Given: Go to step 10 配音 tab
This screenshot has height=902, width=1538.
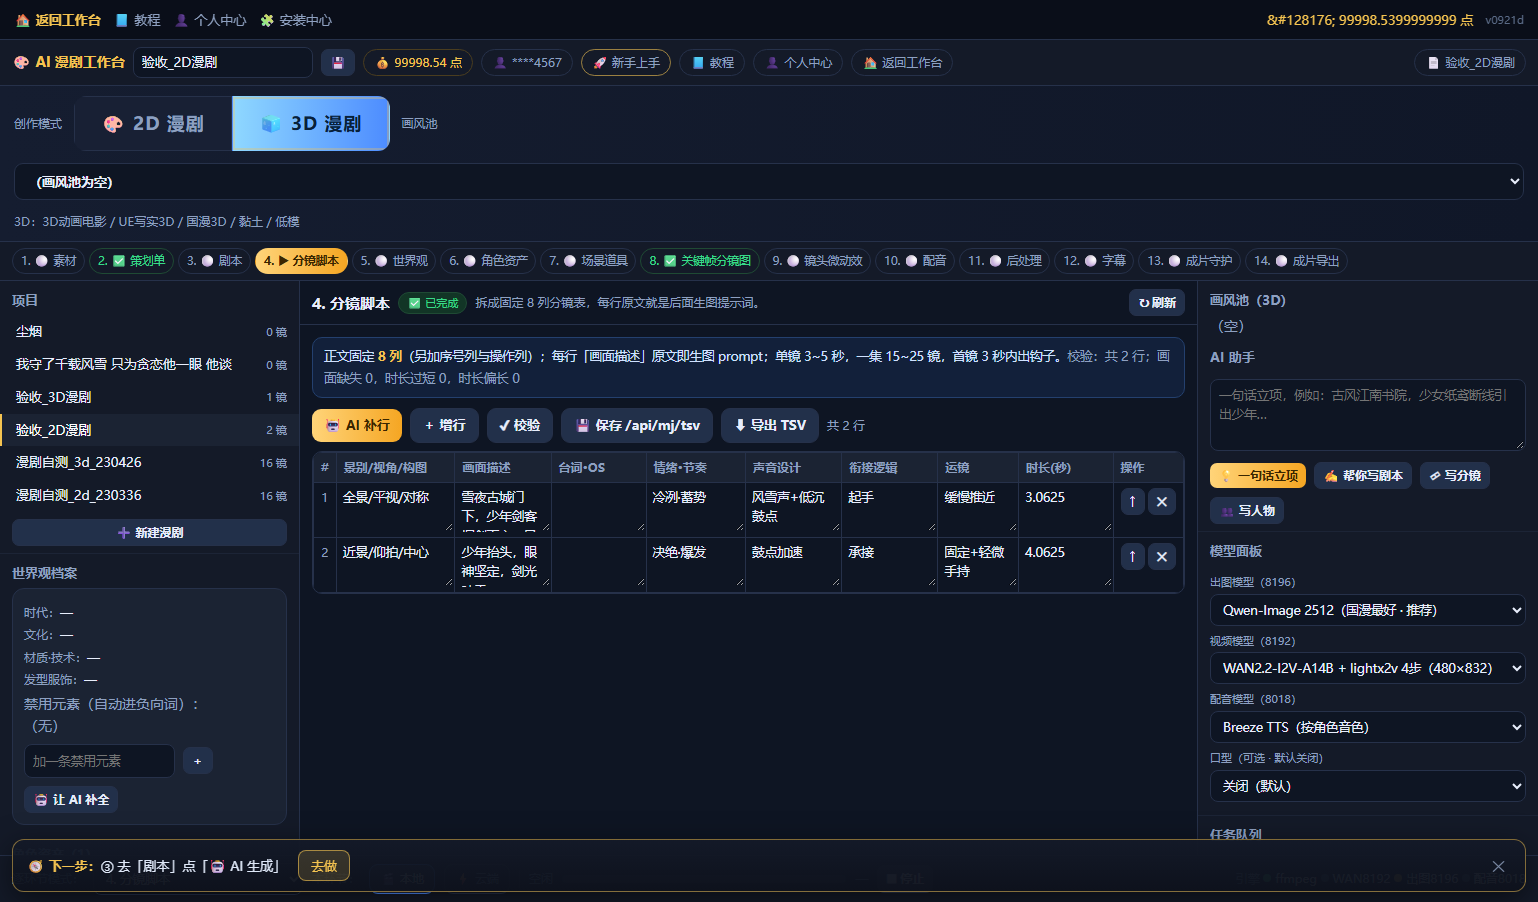Looking at the screenshot, I should pyautogui.click(x=915, y=261).
